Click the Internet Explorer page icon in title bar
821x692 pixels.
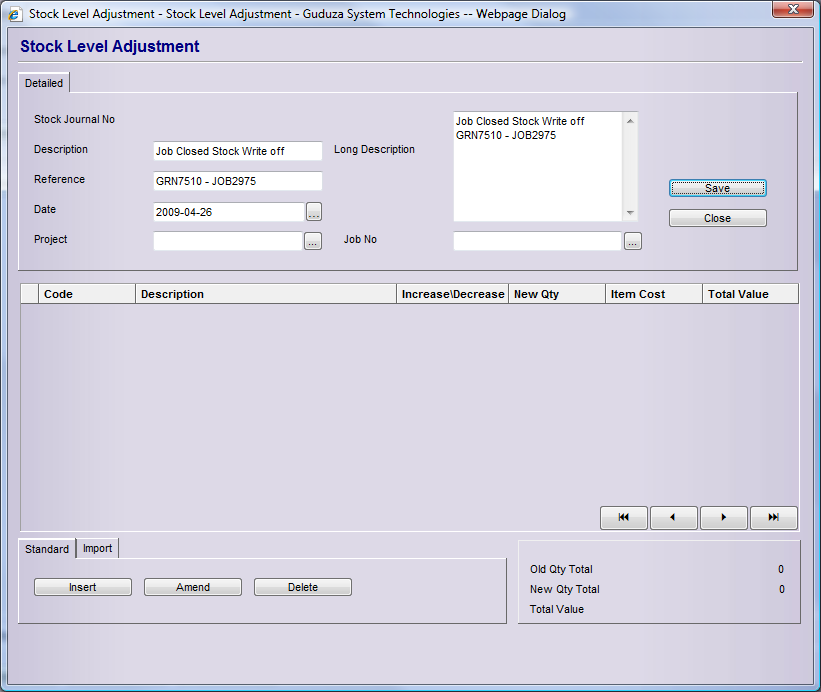15,14
